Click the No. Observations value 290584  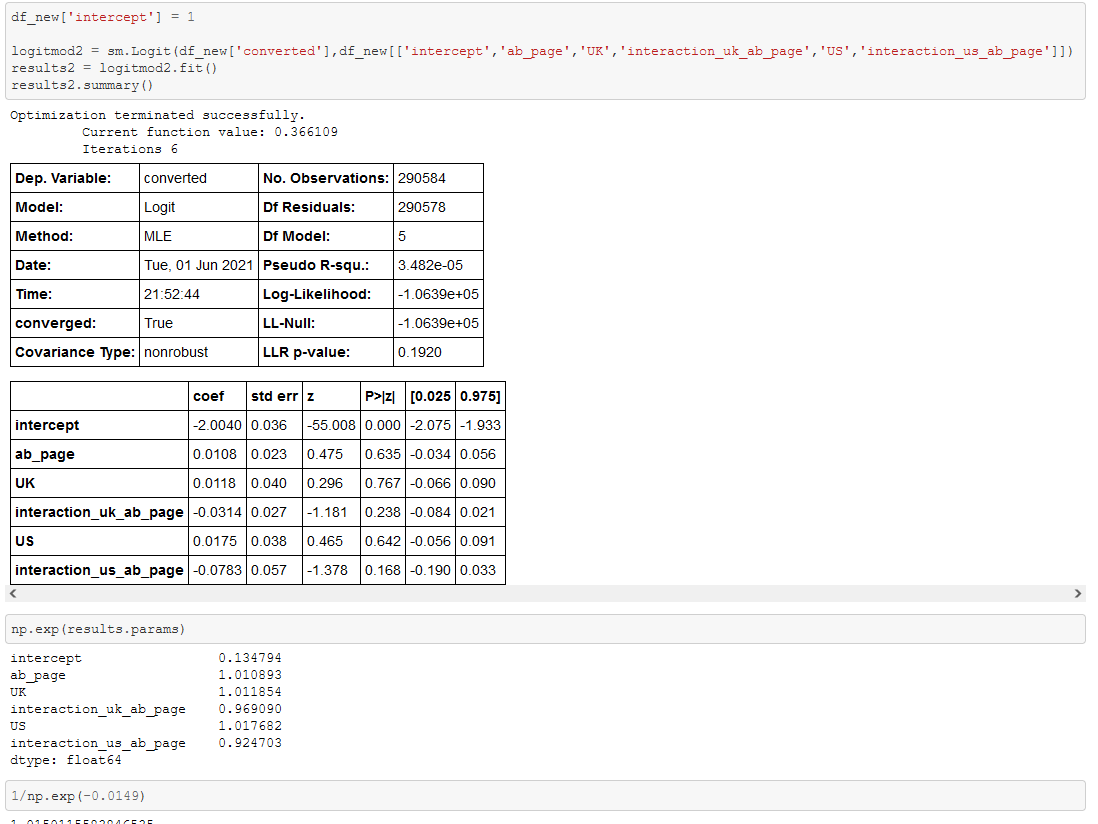(x=437, y=178)
